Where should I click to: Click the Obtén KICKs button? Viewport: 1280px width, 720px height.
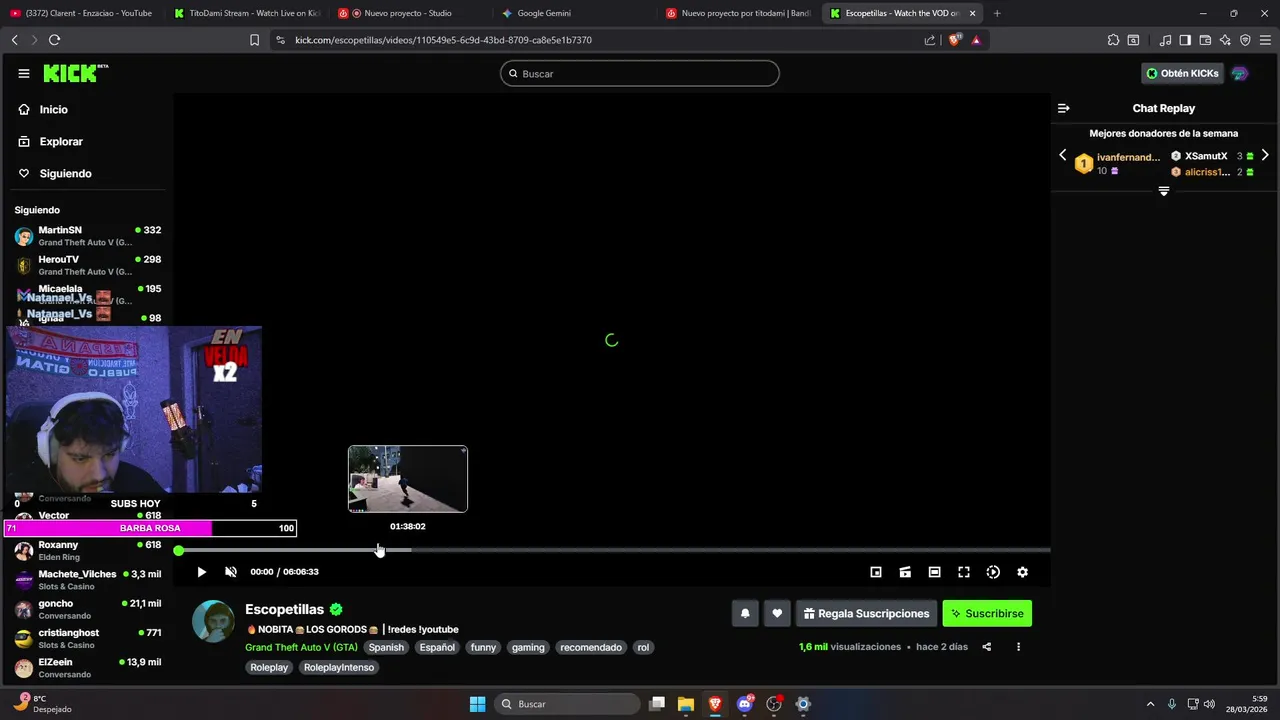1182,73
